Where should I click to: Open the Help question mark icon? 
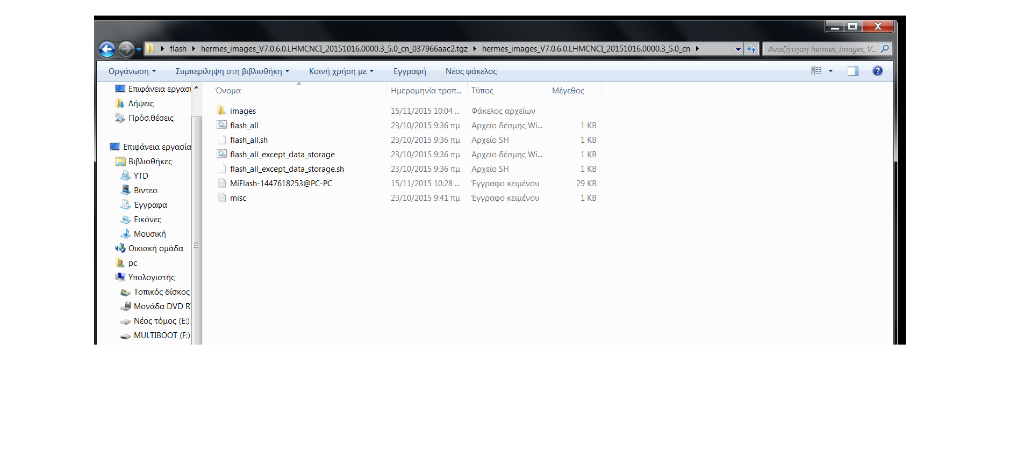(x=877, y=71)
